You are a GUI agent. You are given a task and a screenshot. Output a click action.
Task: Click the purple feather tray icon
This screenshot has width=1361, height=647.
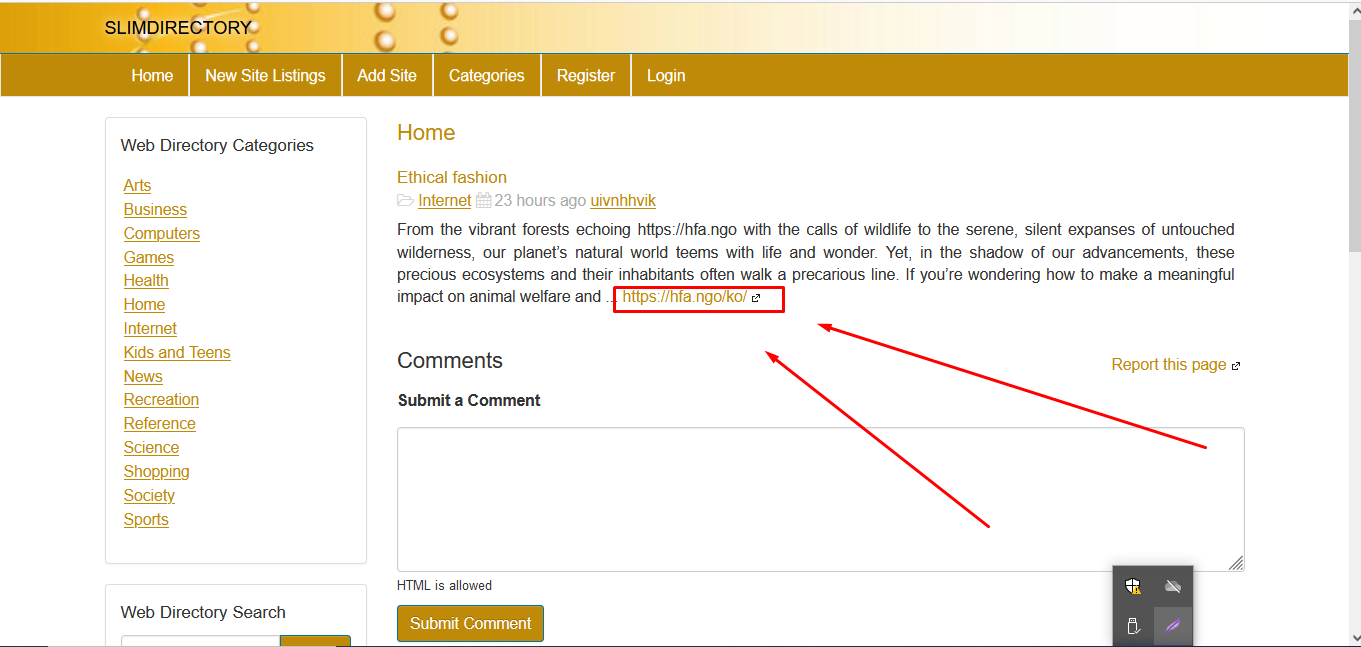tap(1173, 626)
